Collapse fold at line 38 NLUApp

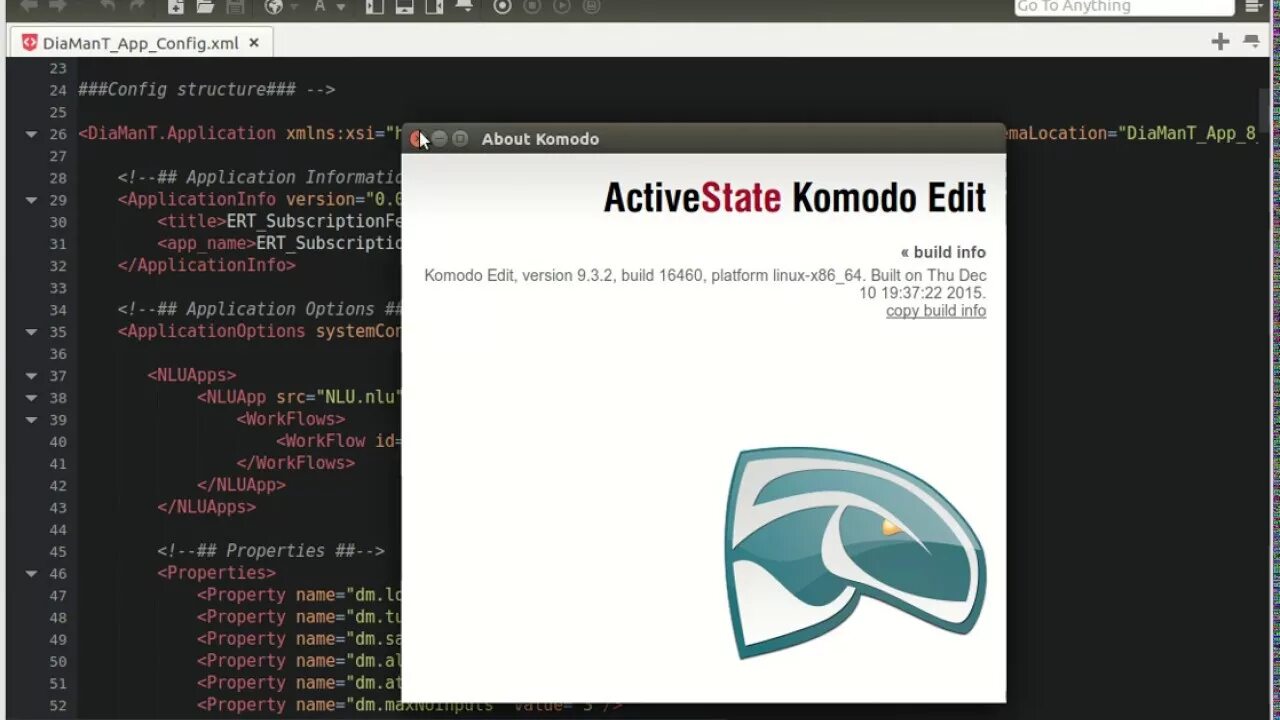[x=31, y=398]
